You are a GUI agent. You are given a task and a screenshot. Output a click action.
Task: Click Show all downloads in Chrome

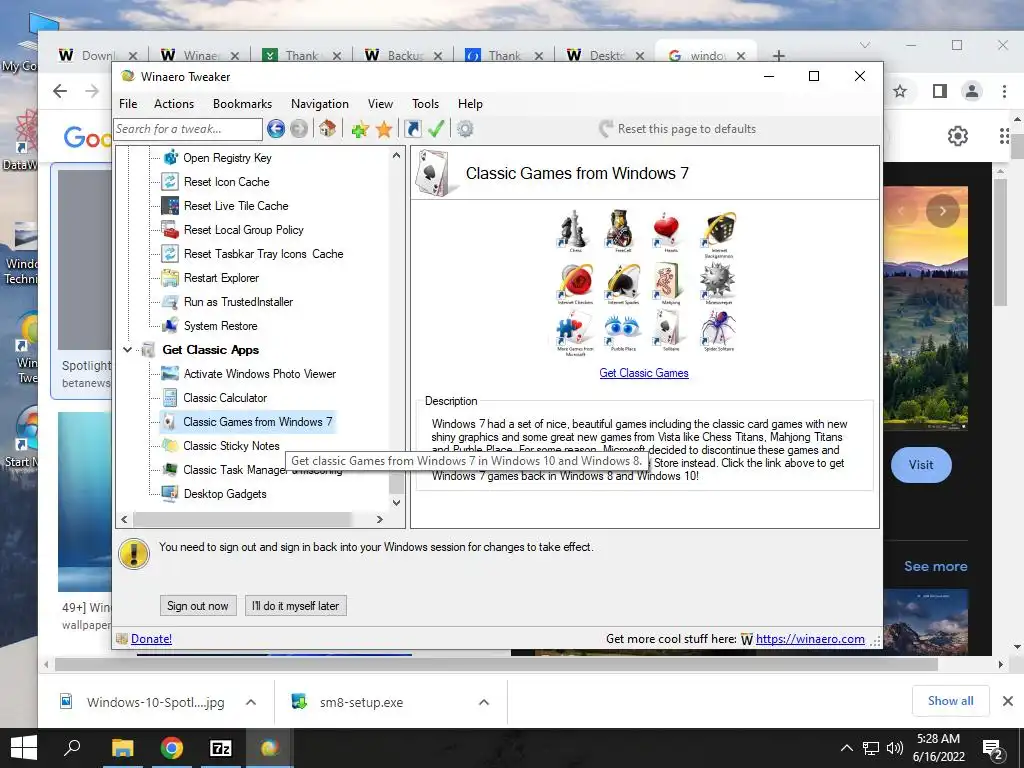point(950,701)
